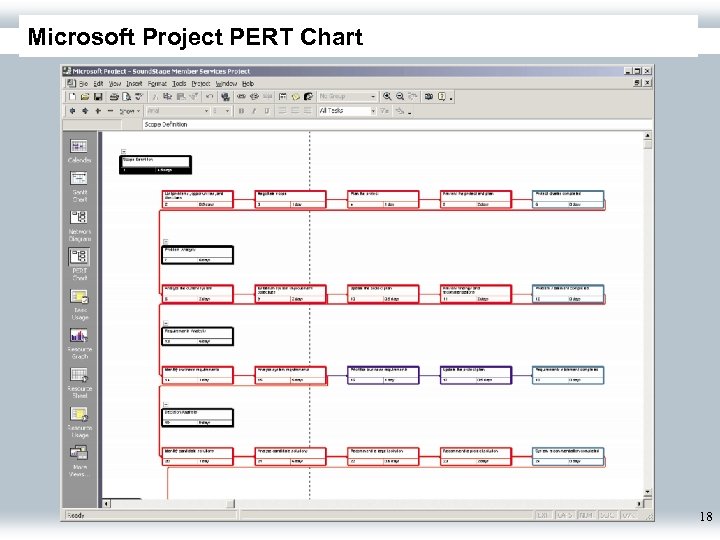
Task: Toggle Italic formatting
Action: point(254,111)
